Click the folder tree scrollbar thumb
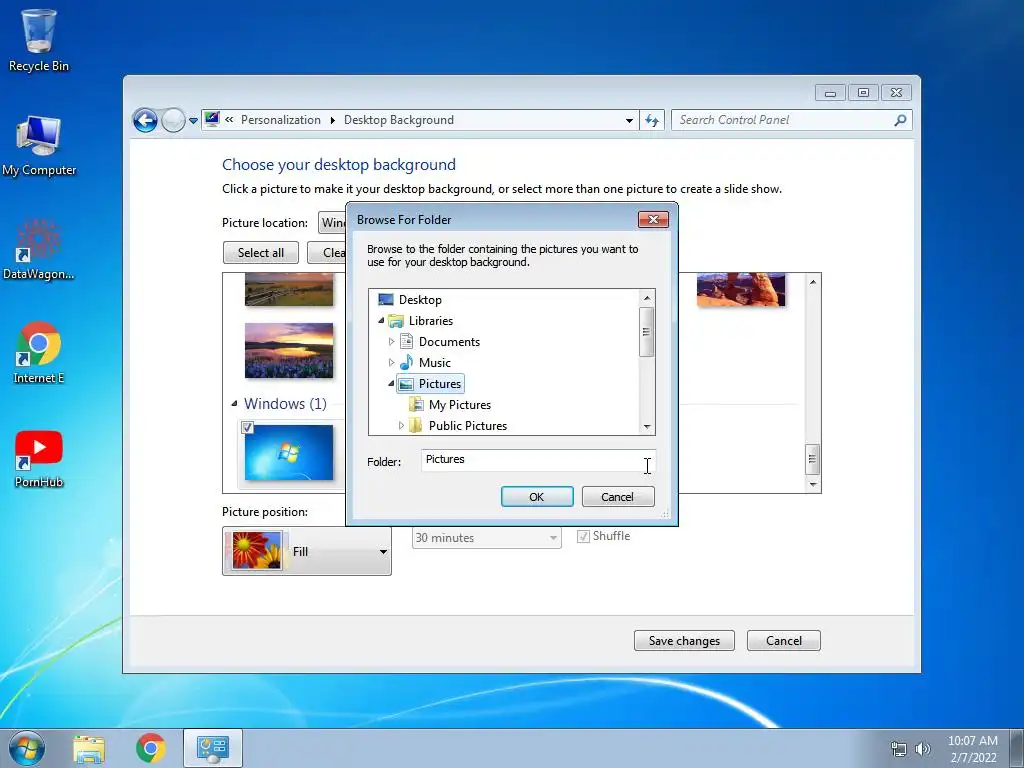1024x768 pixels. pos(647,332)
